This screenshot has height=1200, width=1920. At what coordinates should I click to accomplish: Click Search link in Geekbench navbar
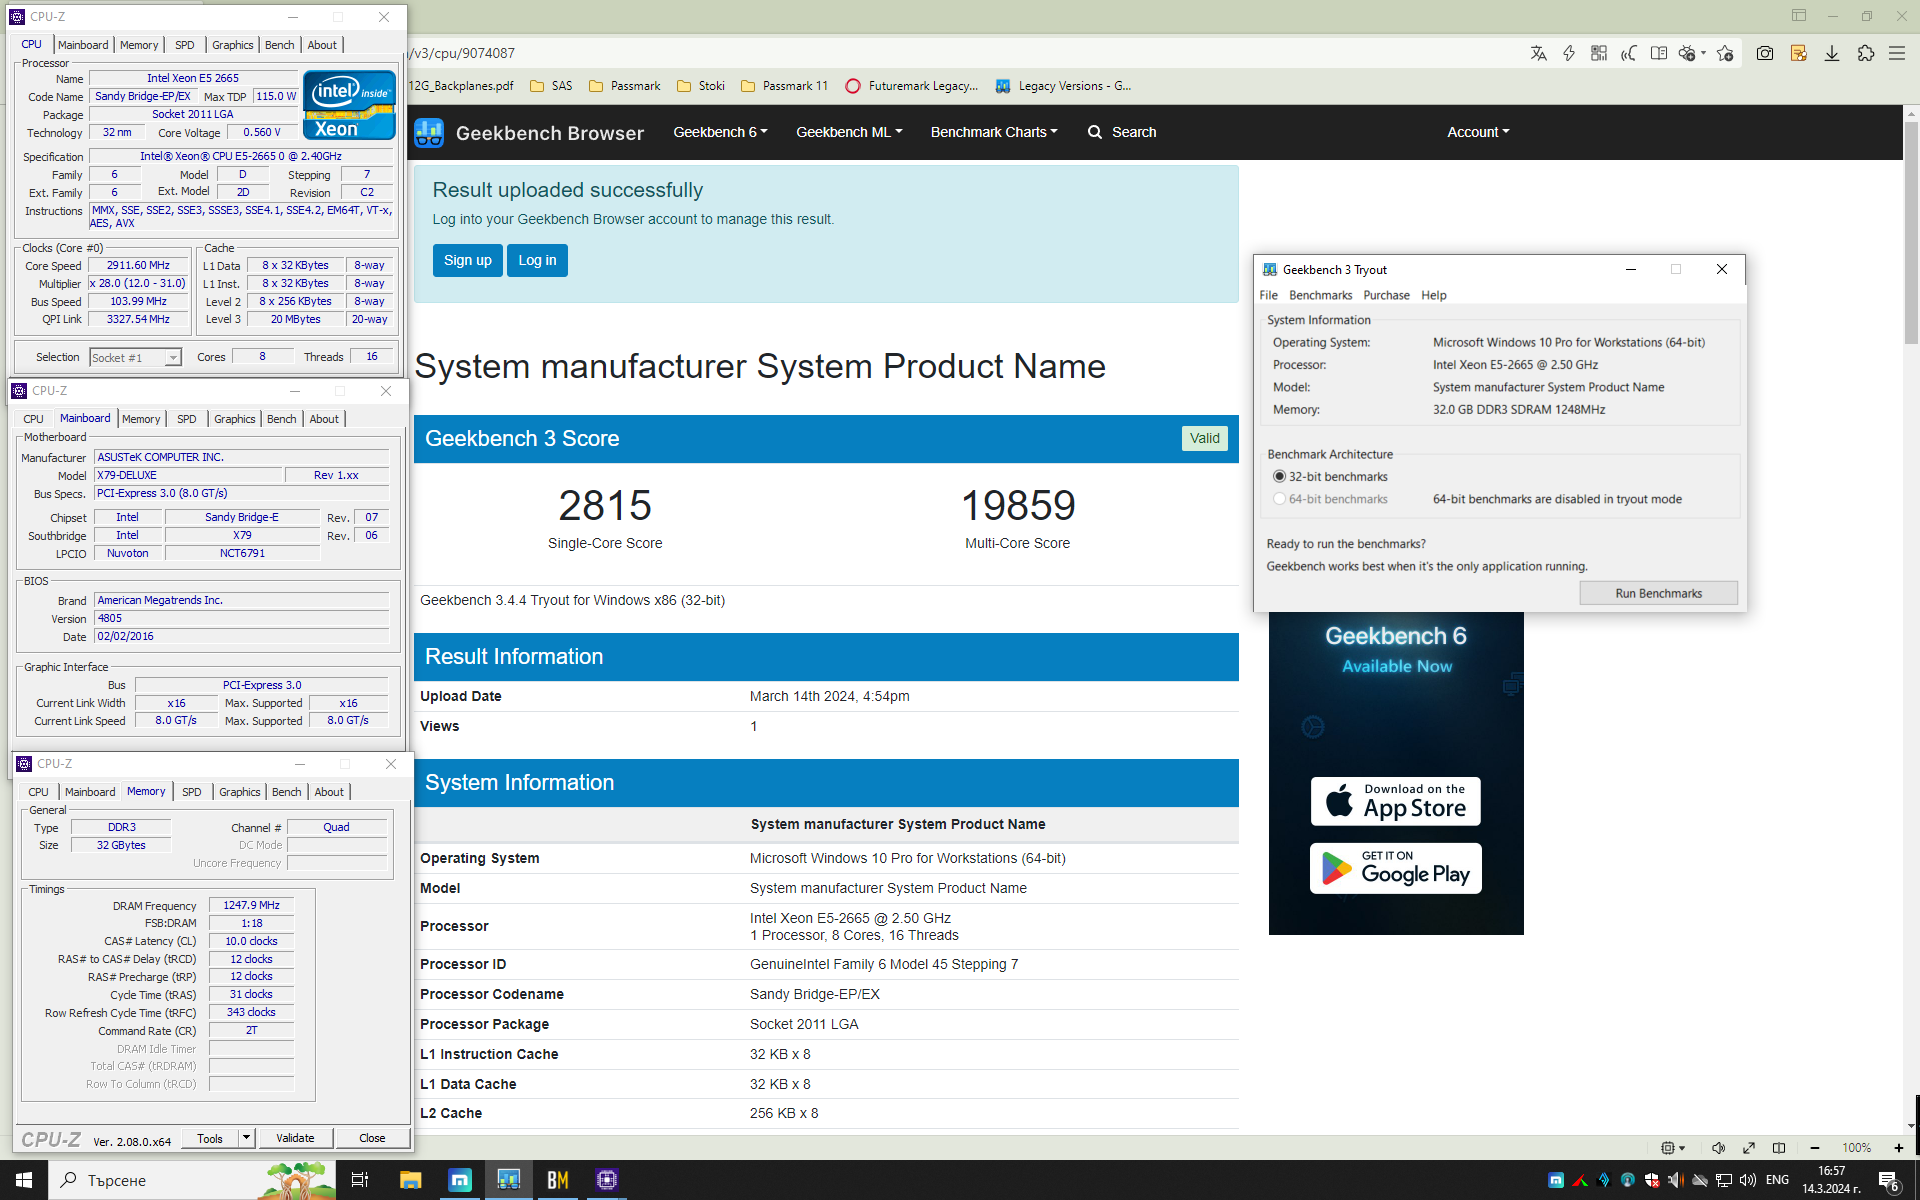[1122, 132]
